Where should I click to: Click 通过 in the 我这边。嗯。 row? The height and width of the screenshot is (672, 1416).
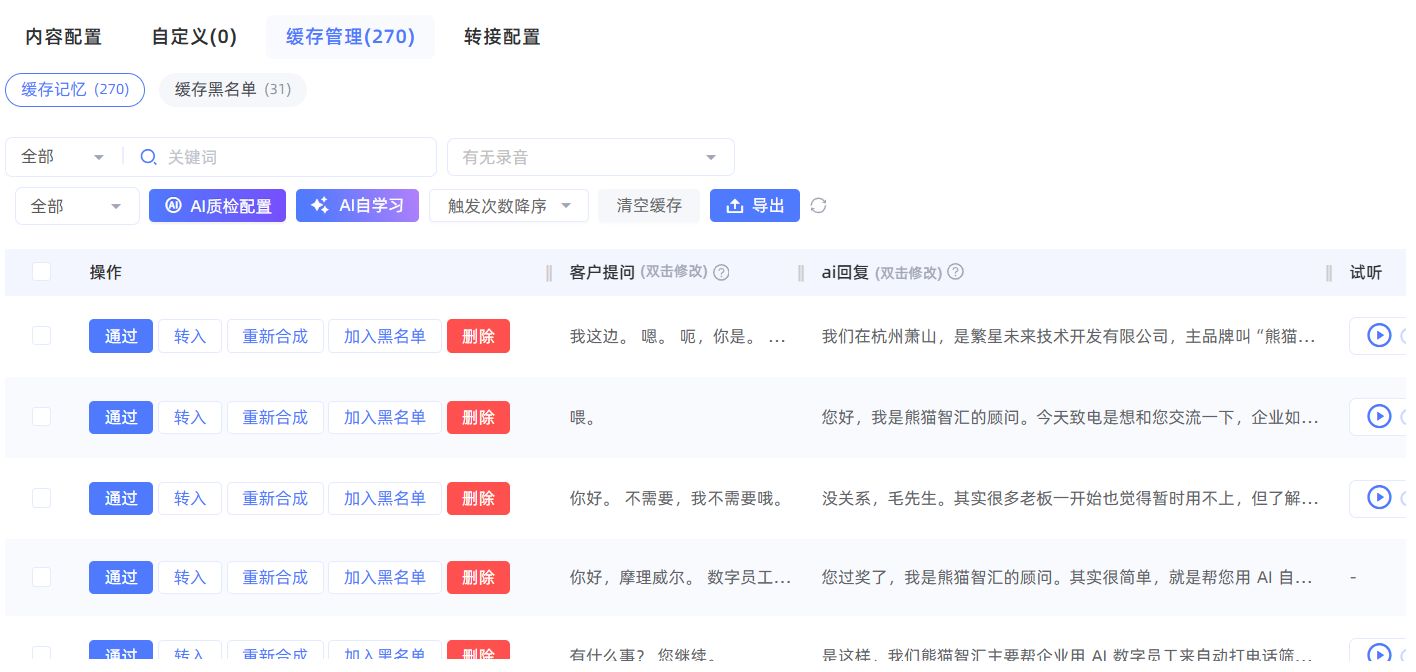[121, 336]
